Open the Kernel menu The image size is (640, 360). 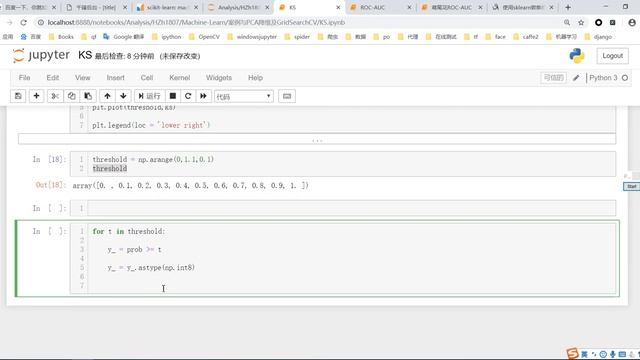(180, 78)
